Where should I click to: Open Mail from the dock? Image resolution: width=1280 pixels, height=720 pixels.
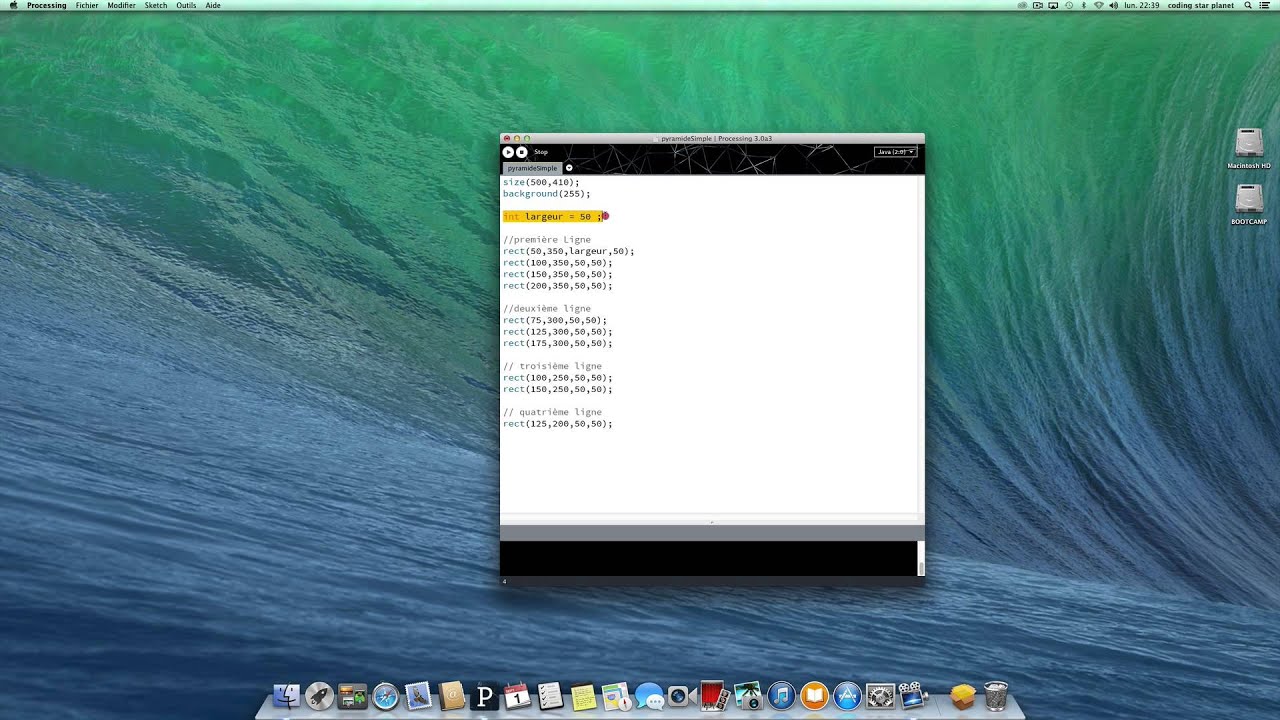point(418,696)
